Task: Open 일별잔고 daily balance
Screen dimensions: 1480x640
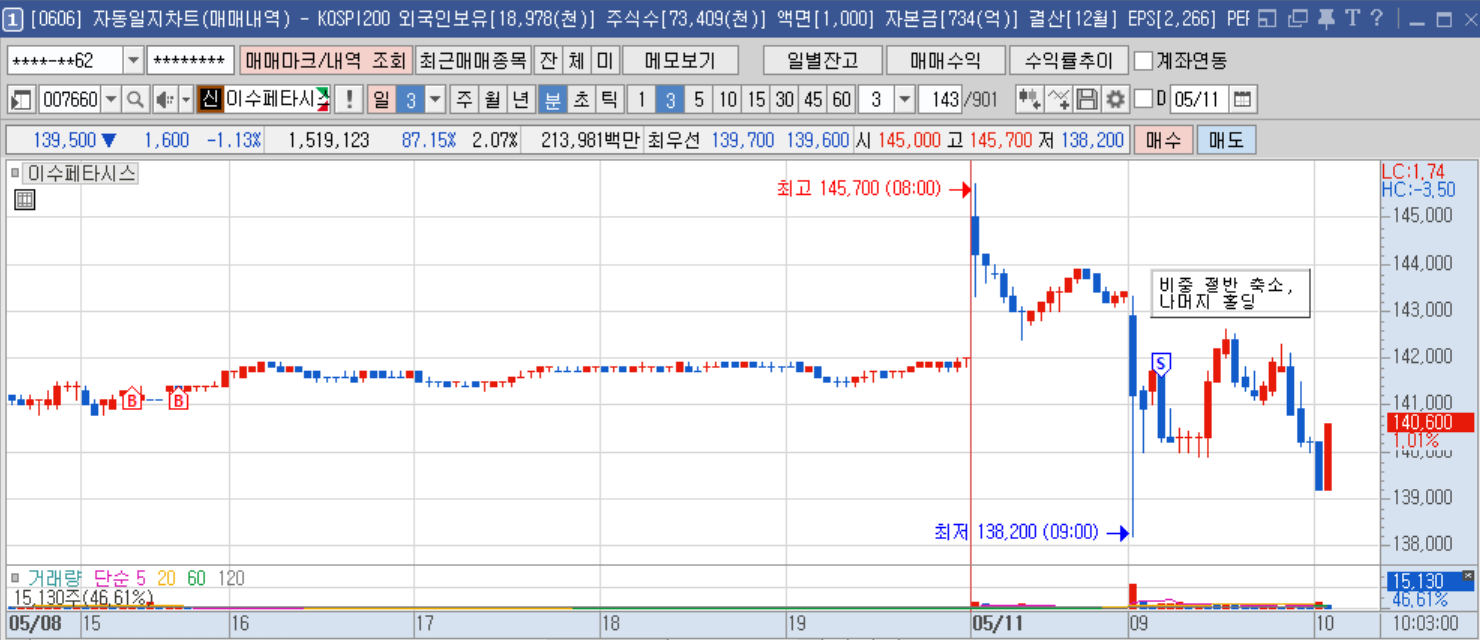Action: [x=822, y=60]
